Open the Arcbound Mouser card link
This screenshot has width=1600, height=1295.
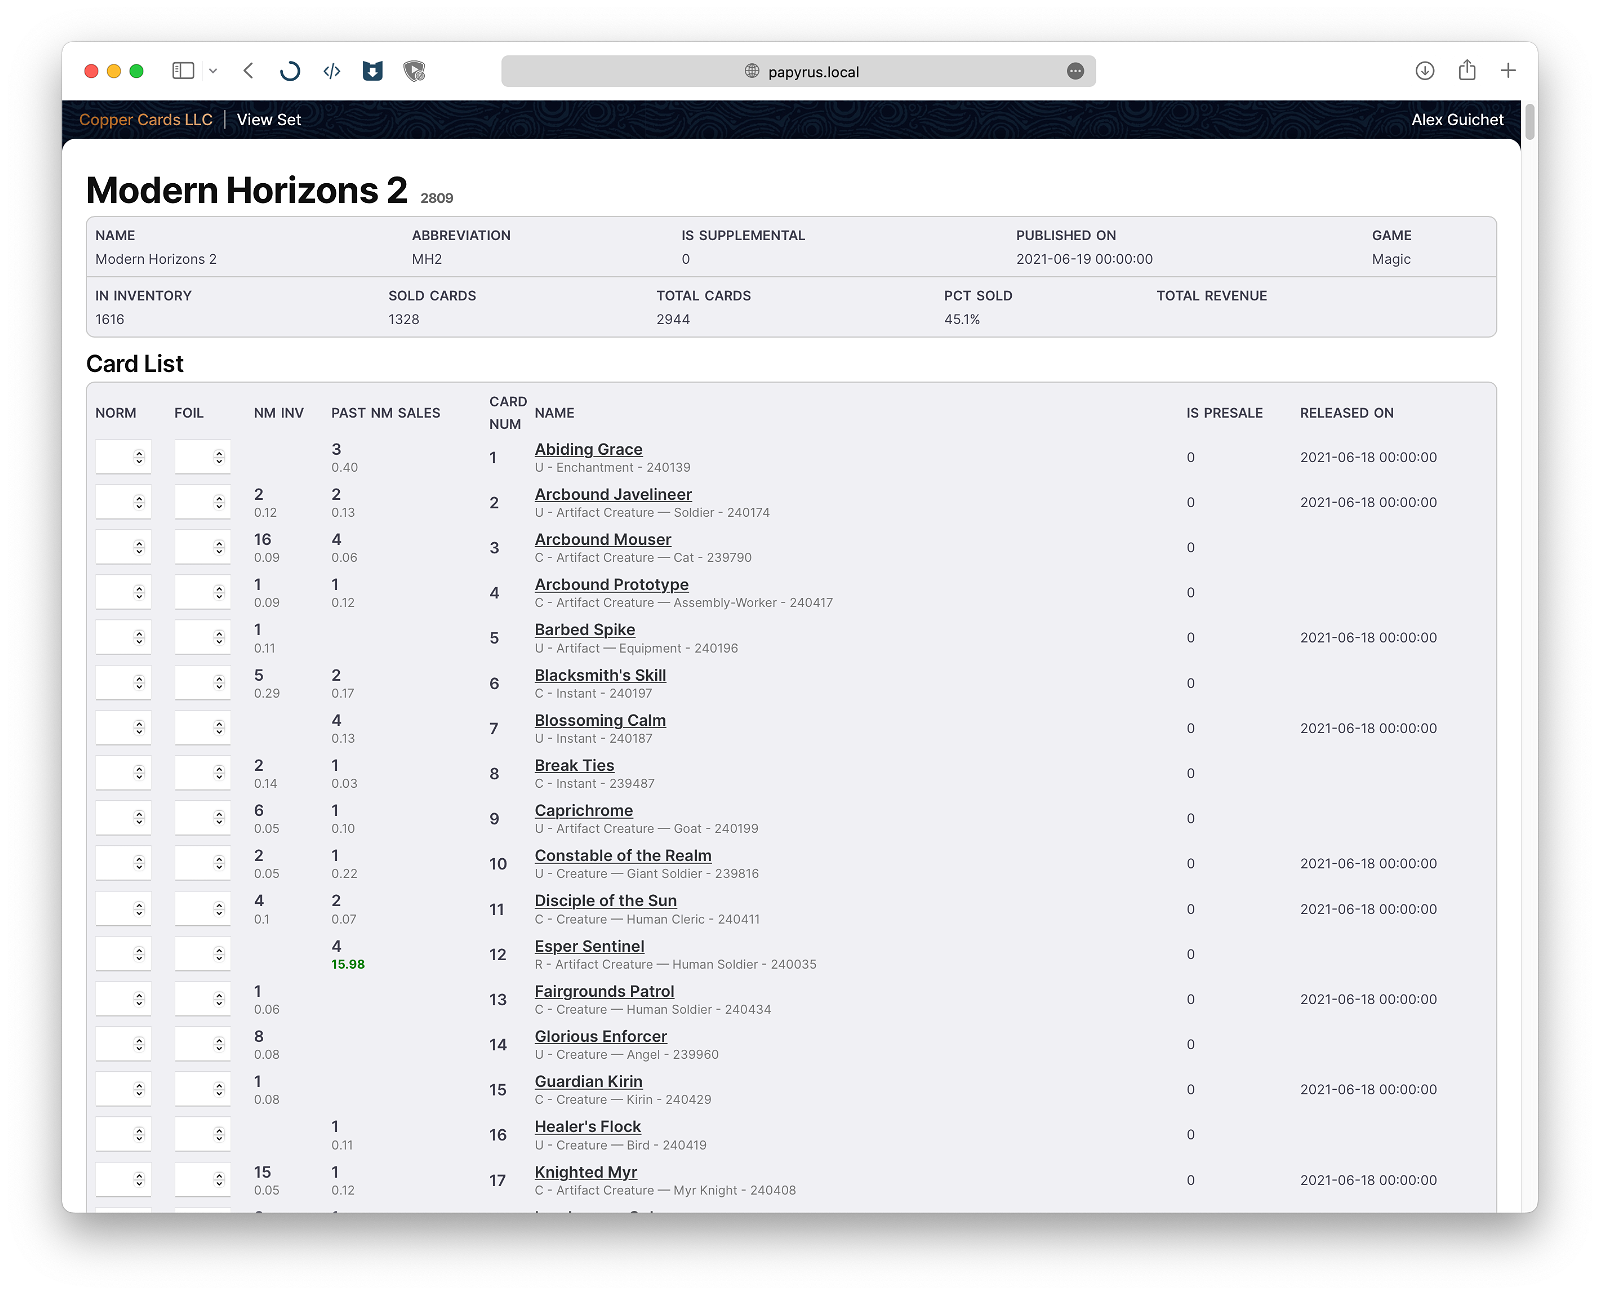tap(603, 539)
